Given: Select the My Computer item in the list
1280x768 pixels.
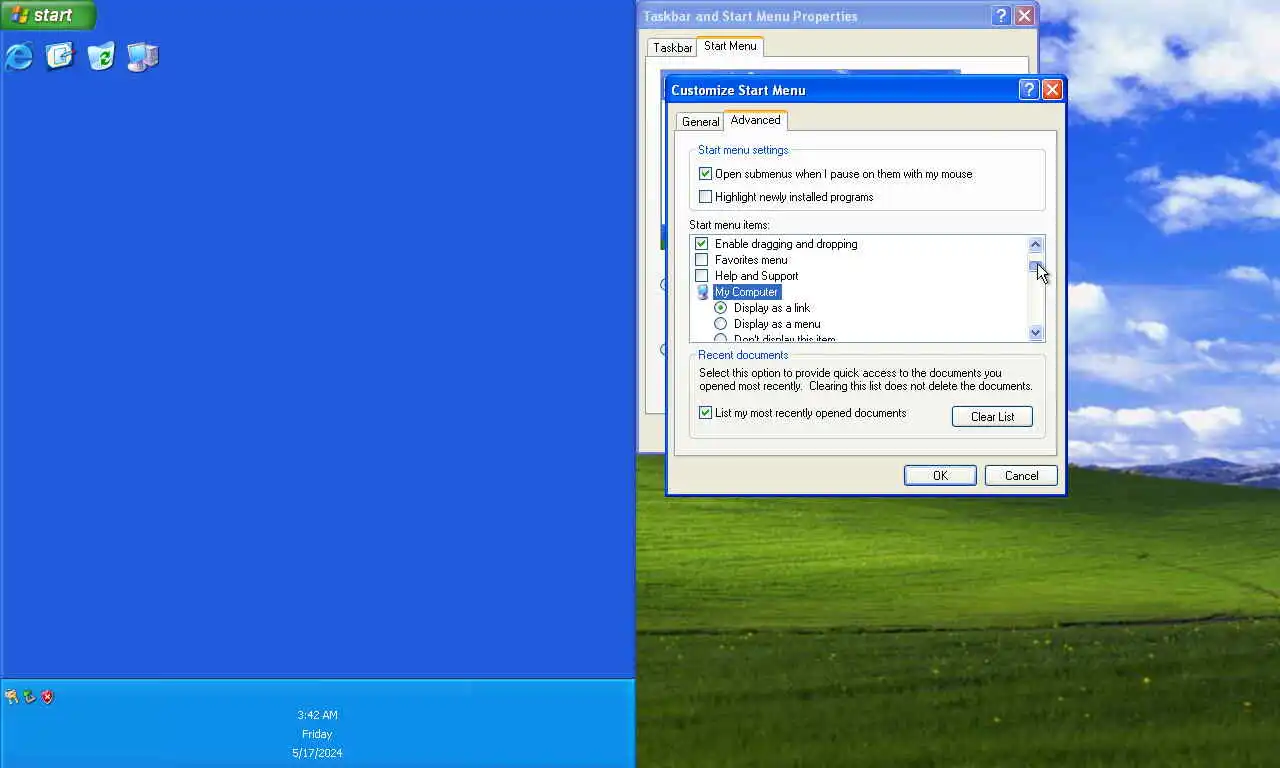Looking at the screenshot, I should pyautogui.click(x=746, y=291).
